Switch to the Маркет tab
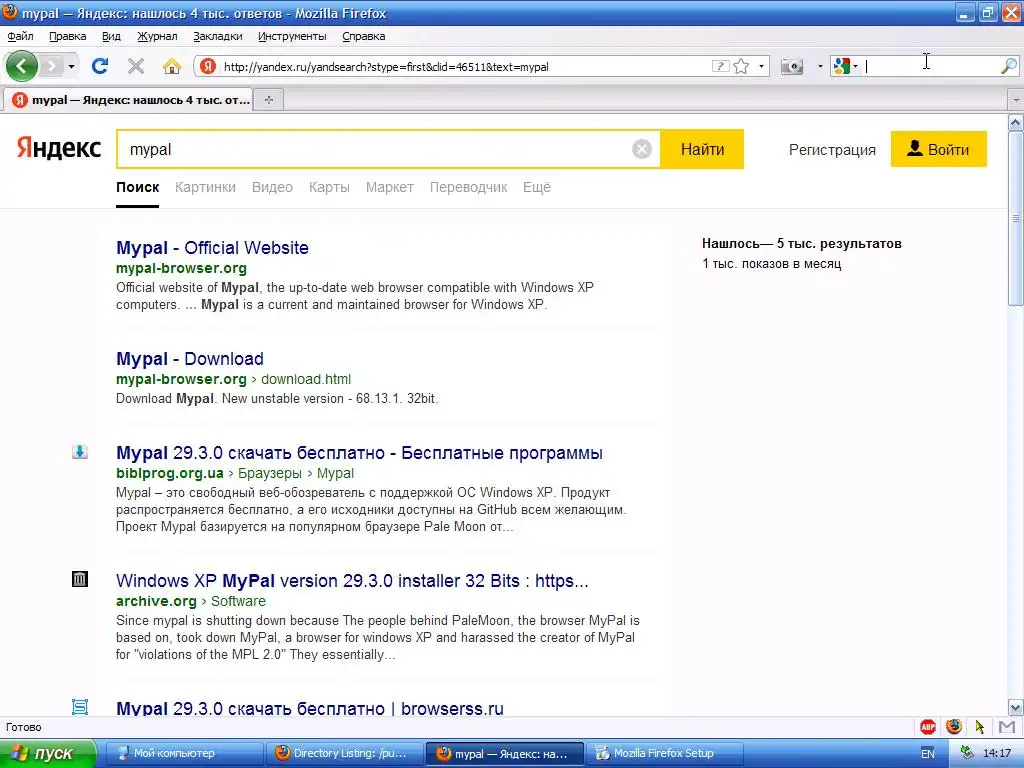The image size is (1024, 768). (x=390, y=187)
